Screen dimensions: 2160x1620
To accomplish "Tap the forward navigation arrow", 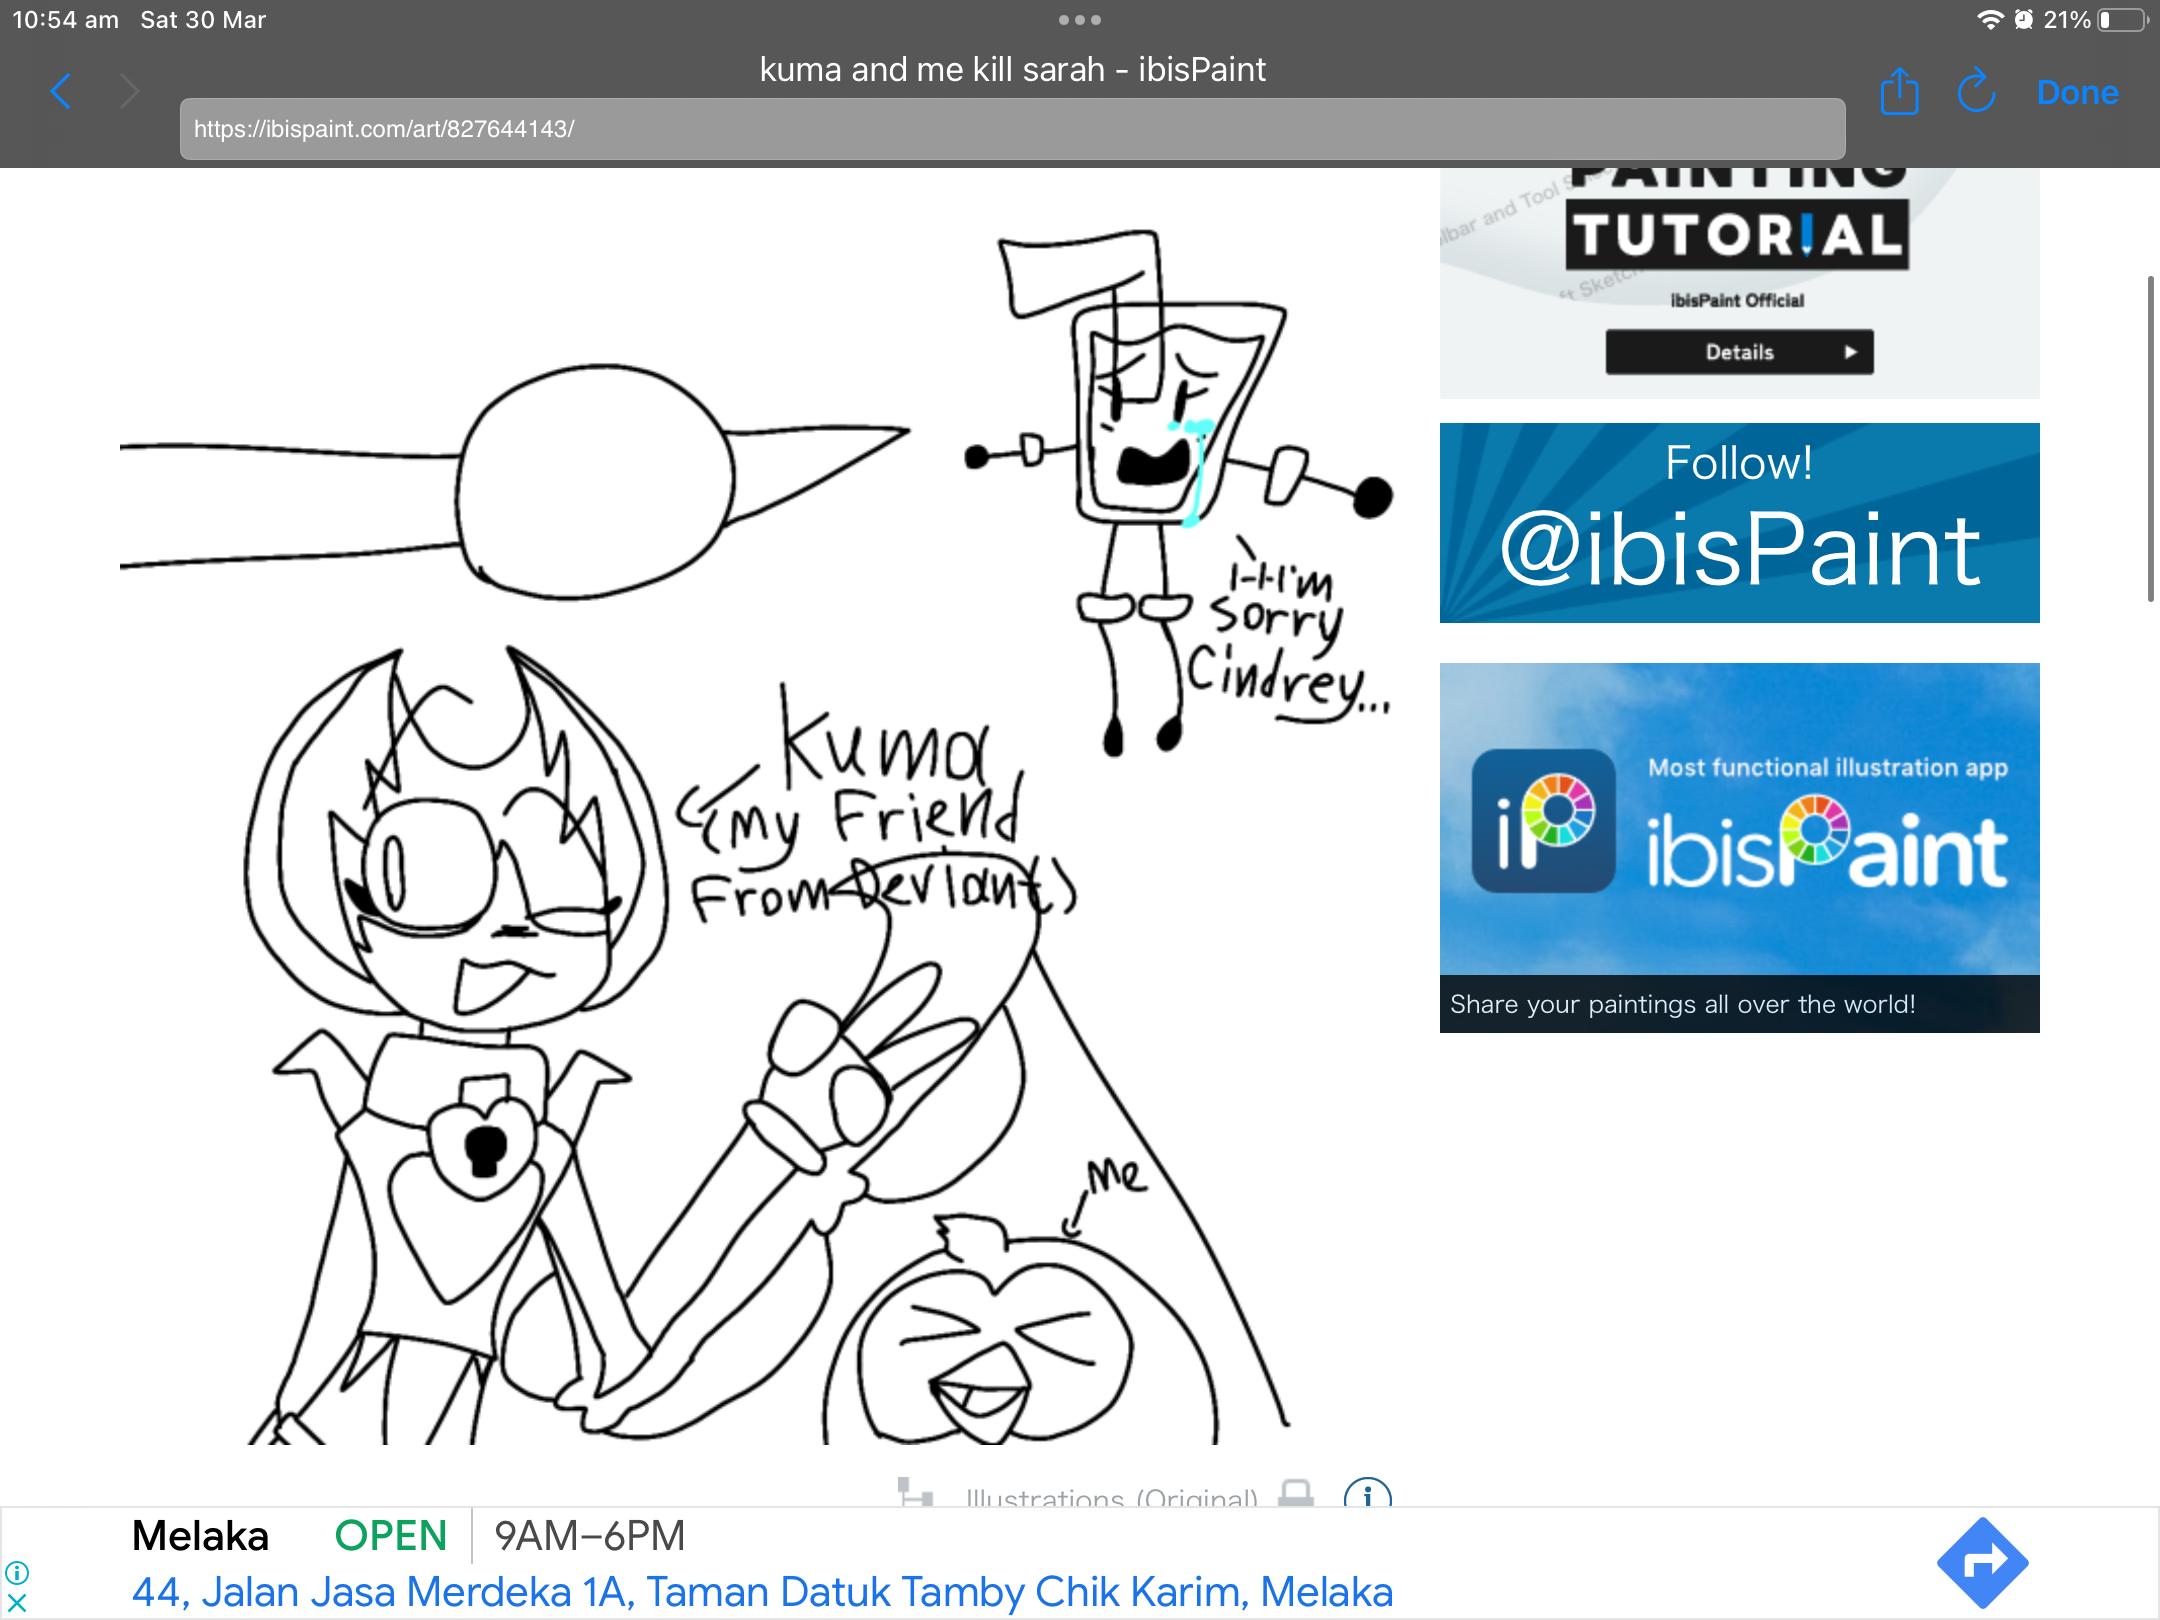I will tap(129, 92).
